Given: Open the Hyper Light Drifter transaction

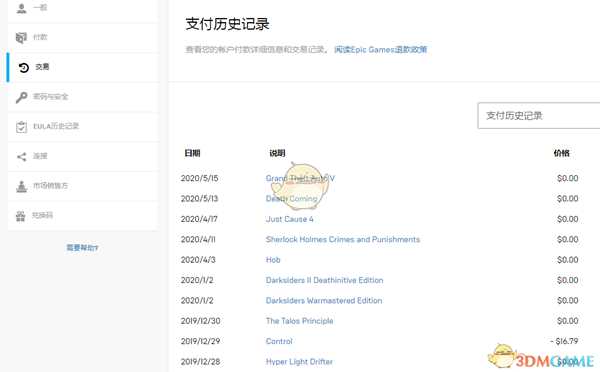Looking at the screenshot, I should coord(299,361).
